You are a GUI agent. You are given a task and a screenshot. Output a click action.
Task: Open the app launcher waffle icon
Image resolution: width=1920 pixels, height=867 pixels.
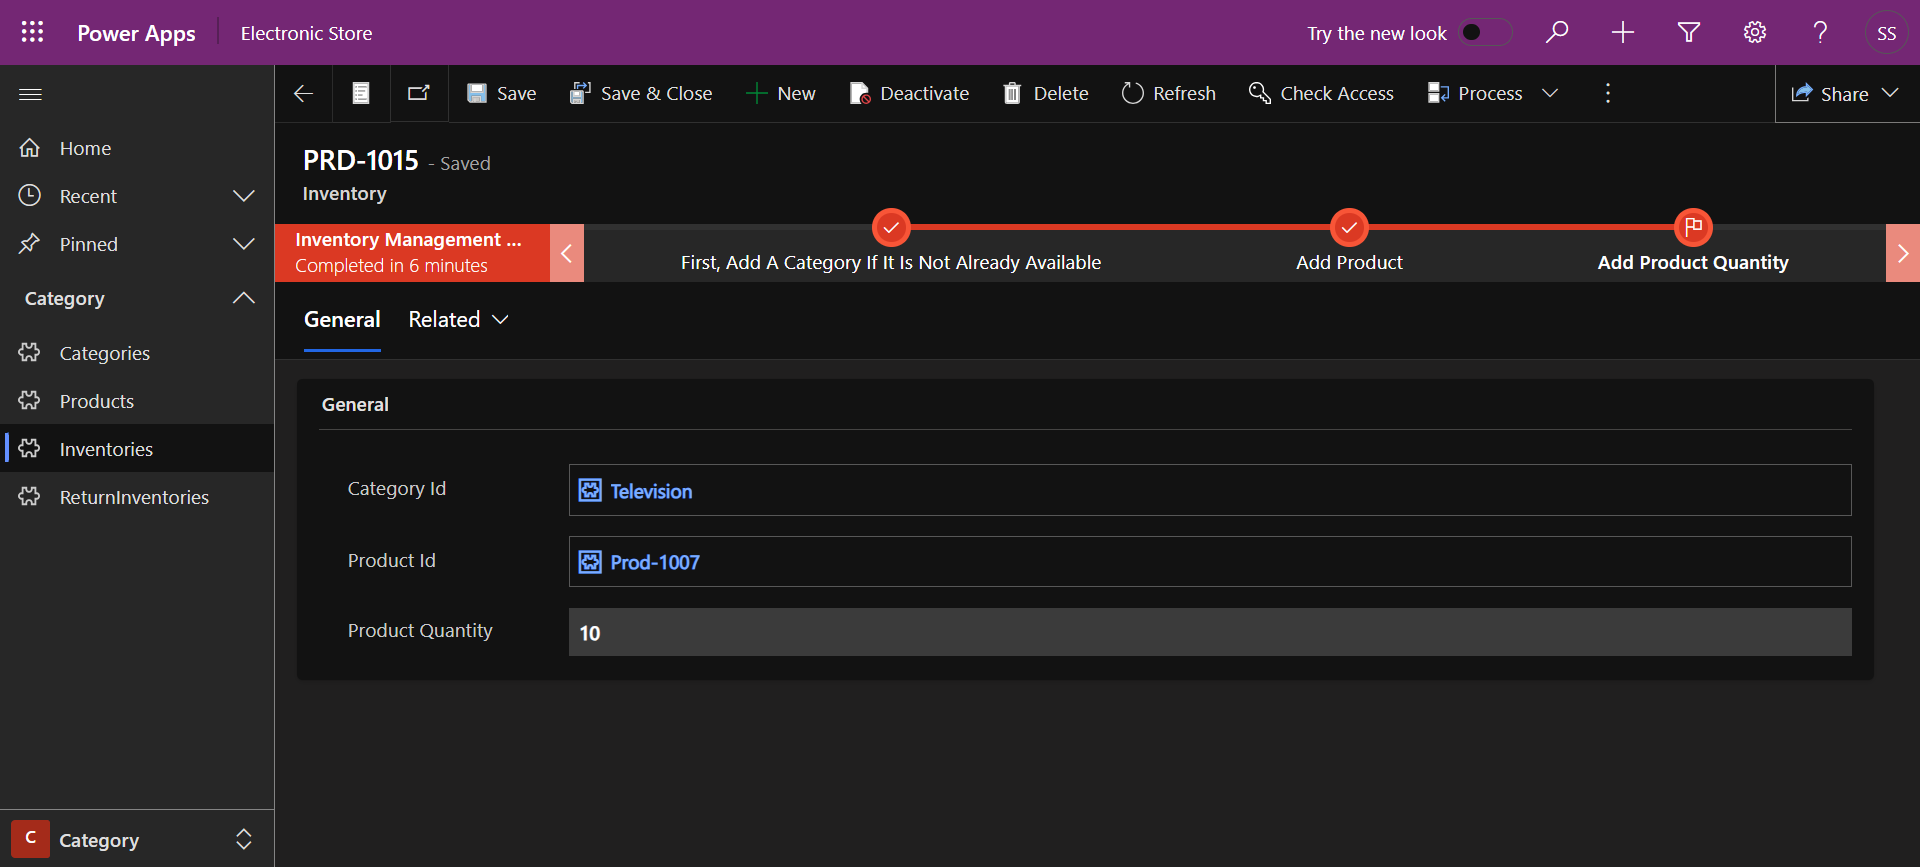[32, 32]
